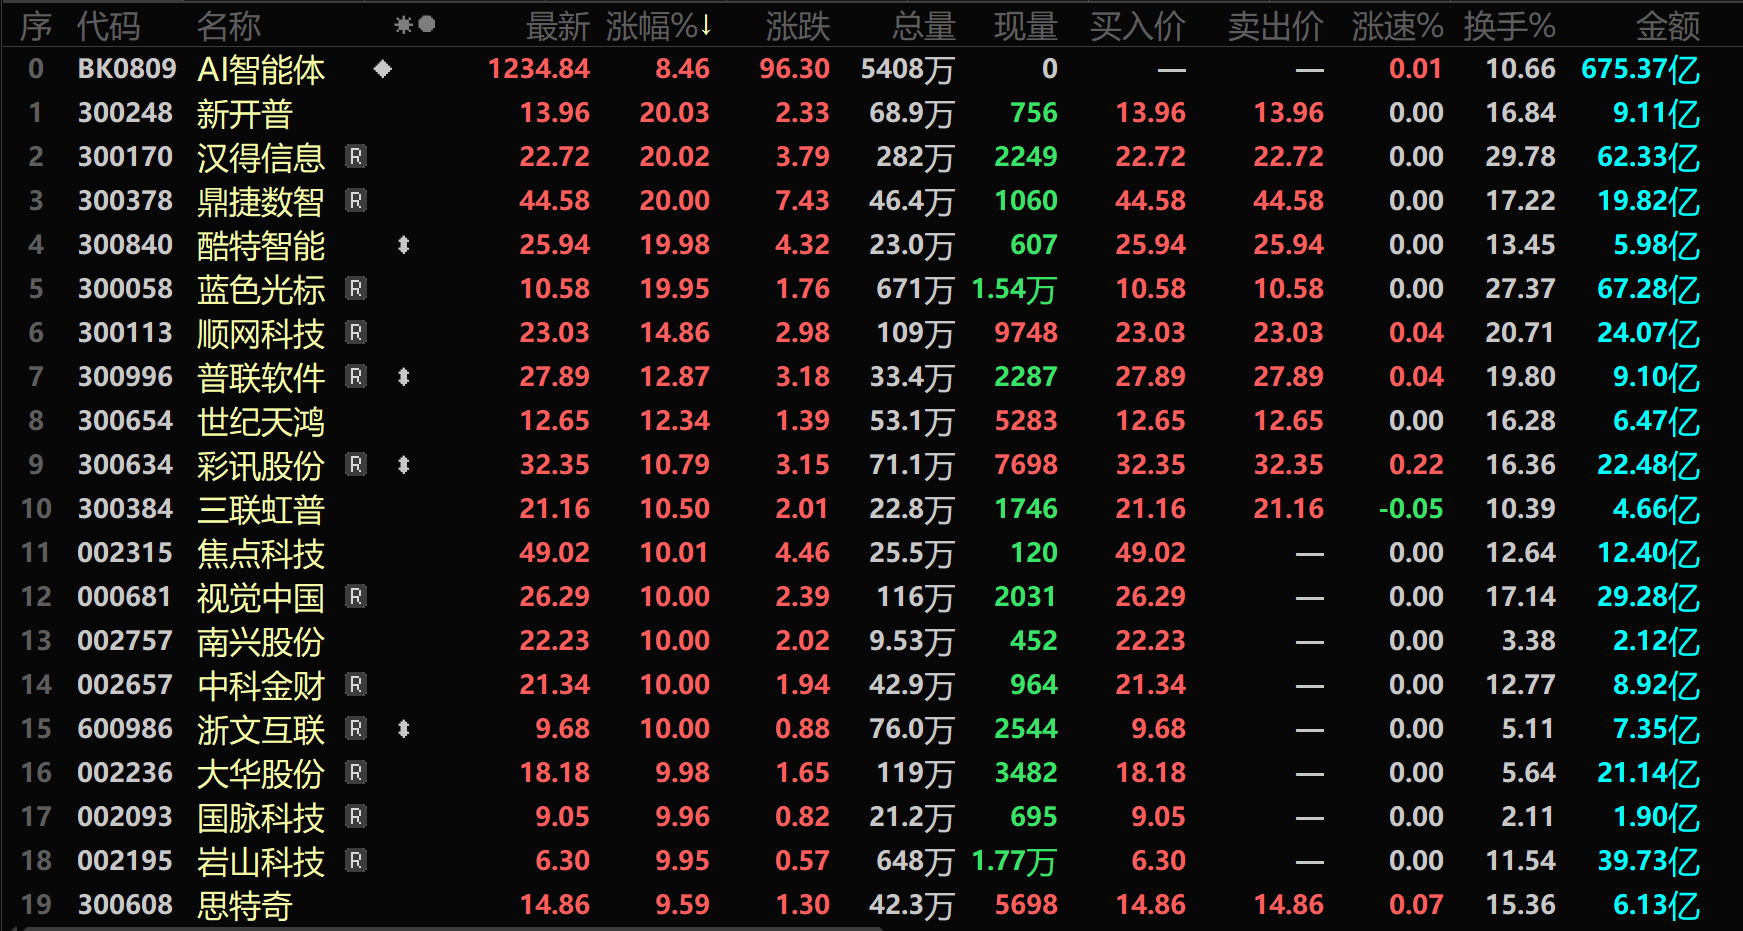
Task: Click the up-down arrow icon on 浙文互联 row
Action: pyautogui.click(x=403, y=729)
